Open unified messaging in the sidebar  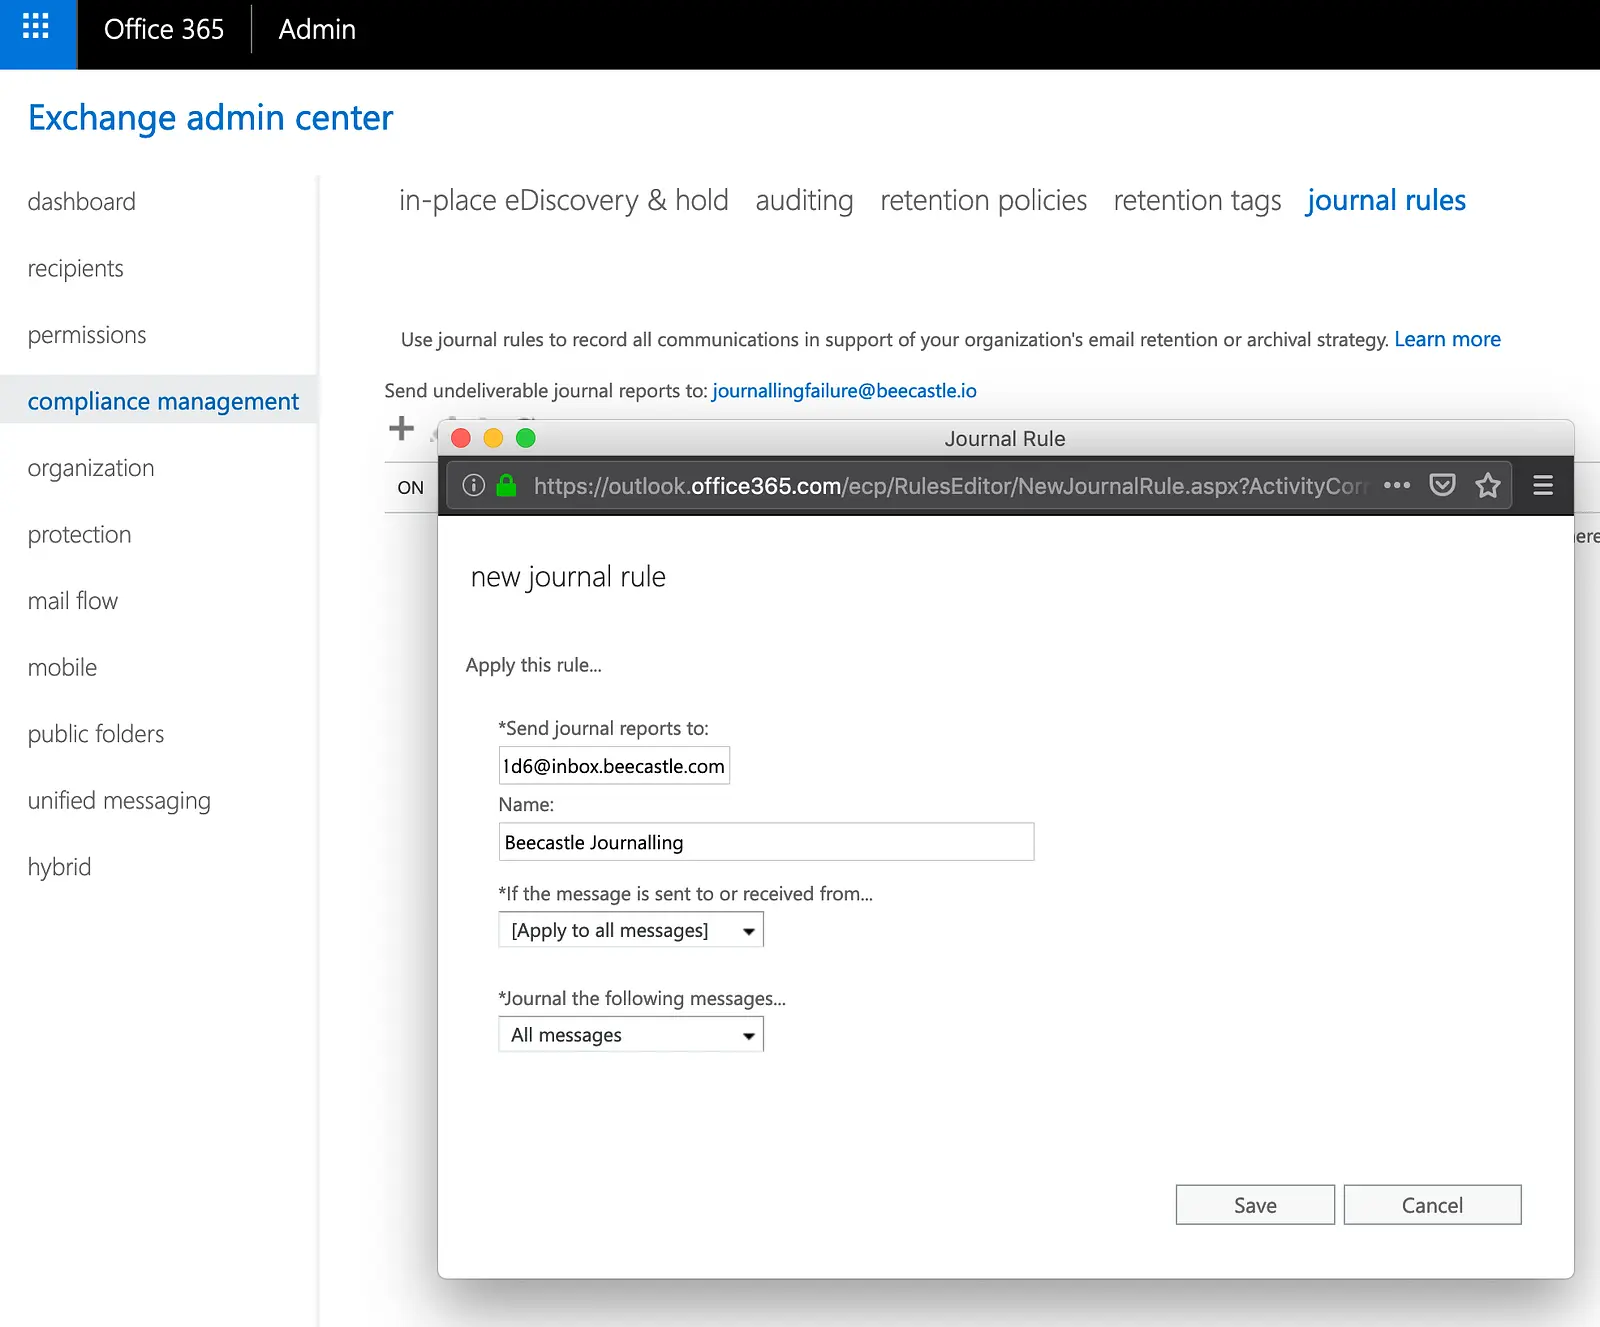119,801
